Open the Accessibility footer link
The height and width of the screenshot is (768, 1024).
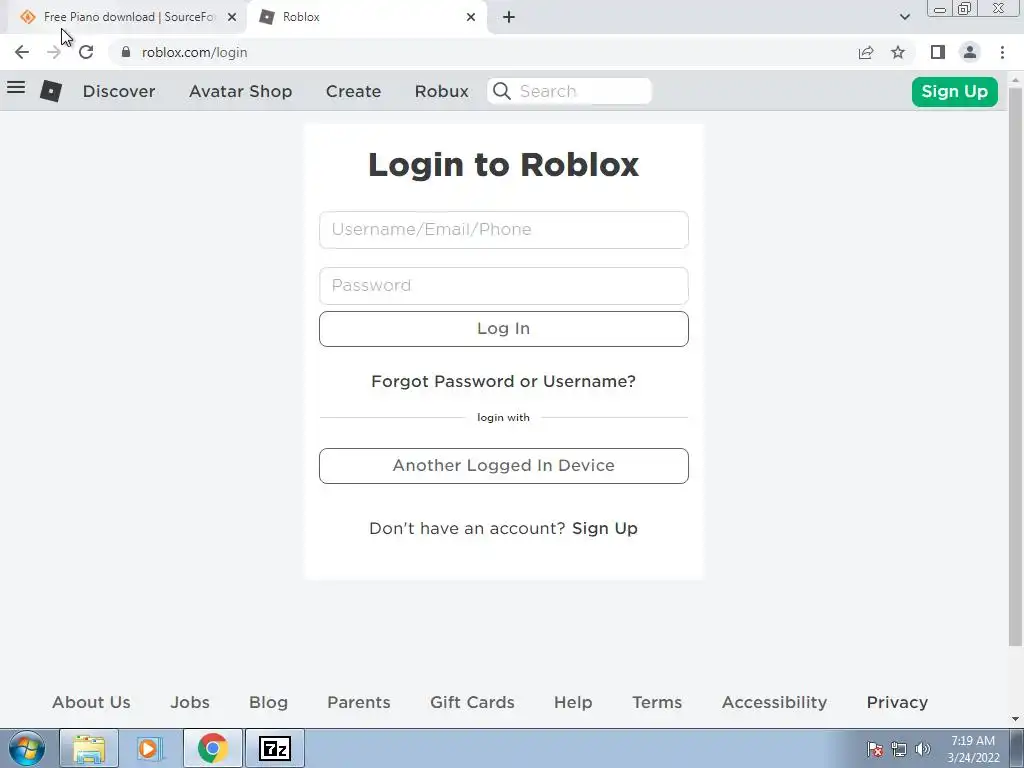(775, 702)
